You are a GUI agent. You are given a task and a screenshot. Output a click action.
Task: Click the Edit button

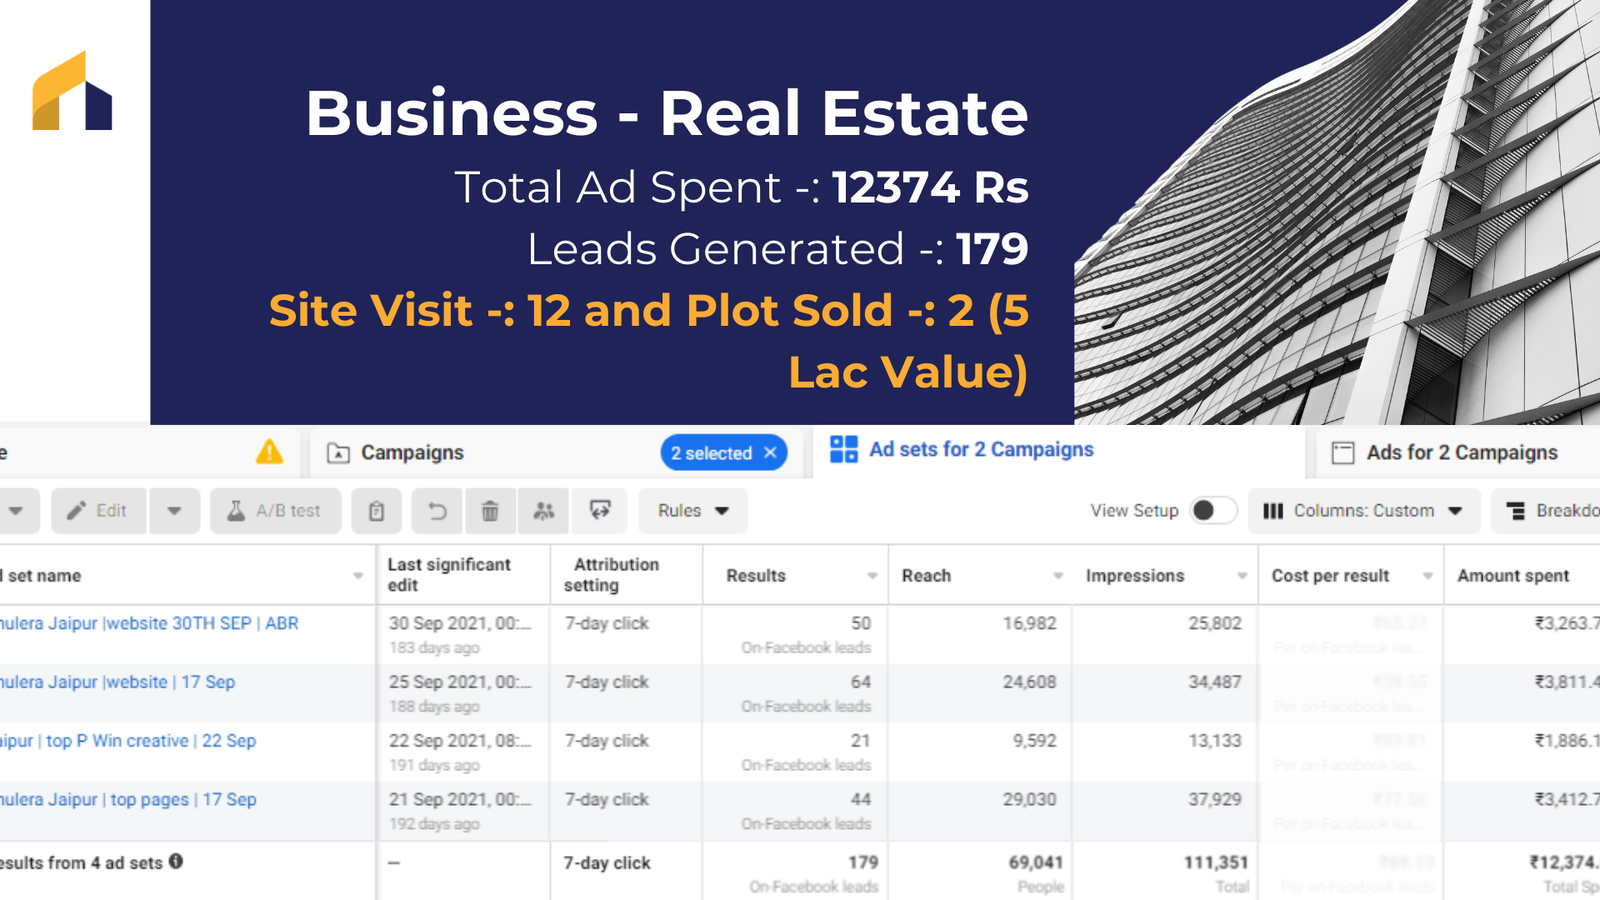(x=98, y=511)
